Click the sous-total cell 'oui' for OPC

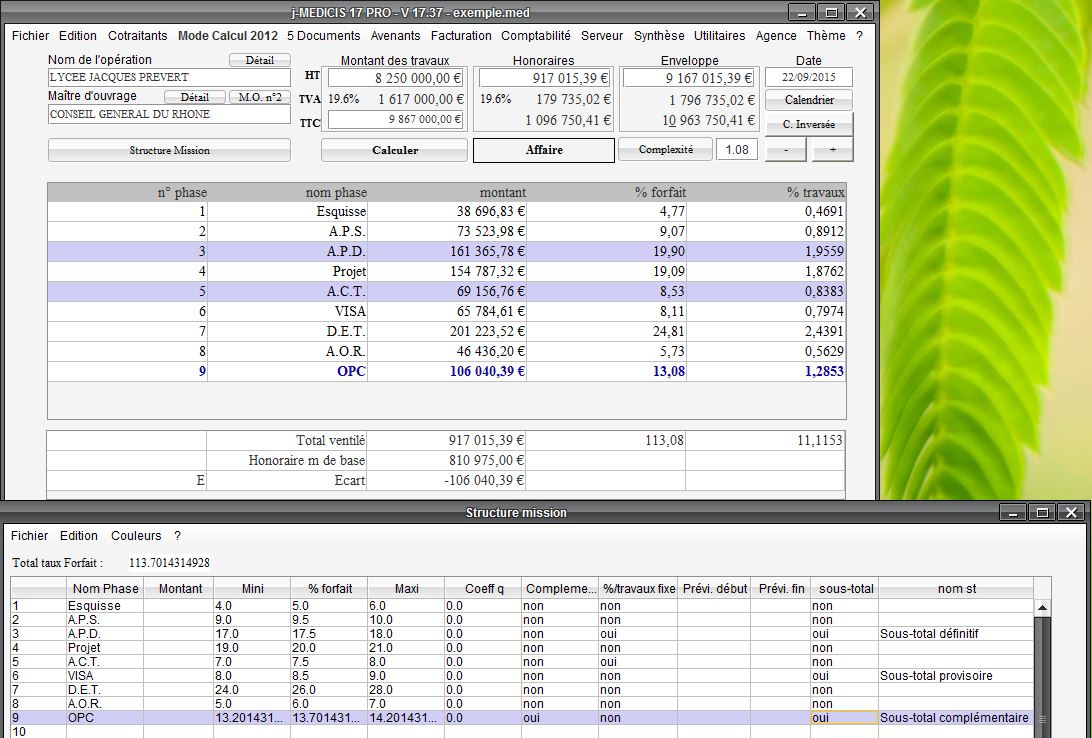(x=844, y=718)
